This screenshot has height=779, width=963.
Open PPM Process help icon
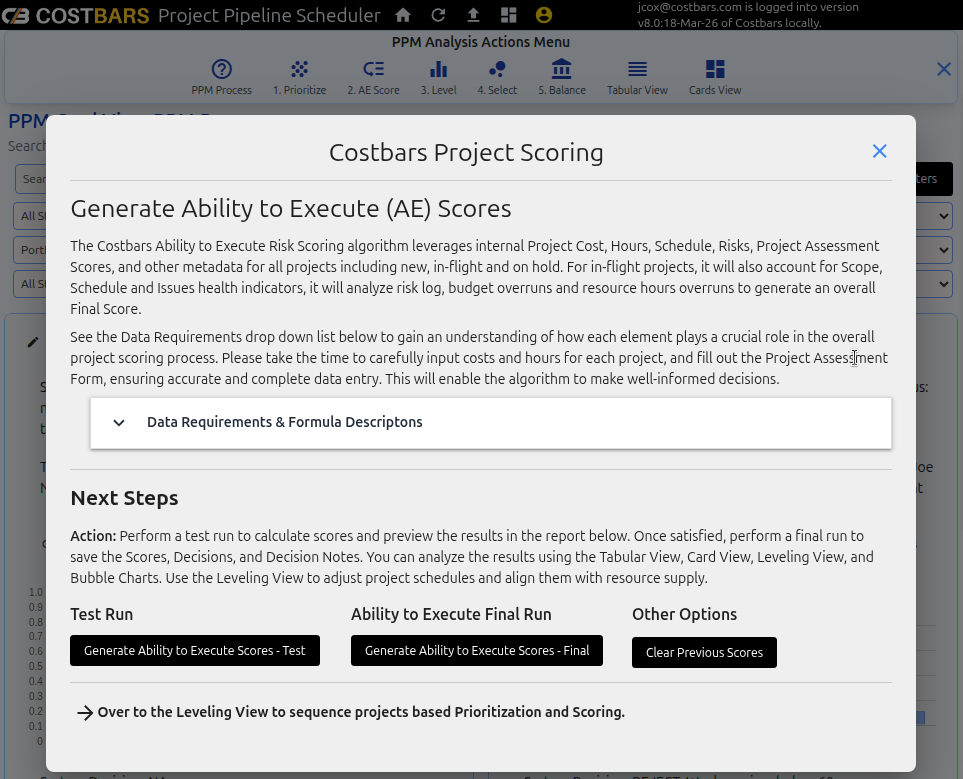coord(222,70)
